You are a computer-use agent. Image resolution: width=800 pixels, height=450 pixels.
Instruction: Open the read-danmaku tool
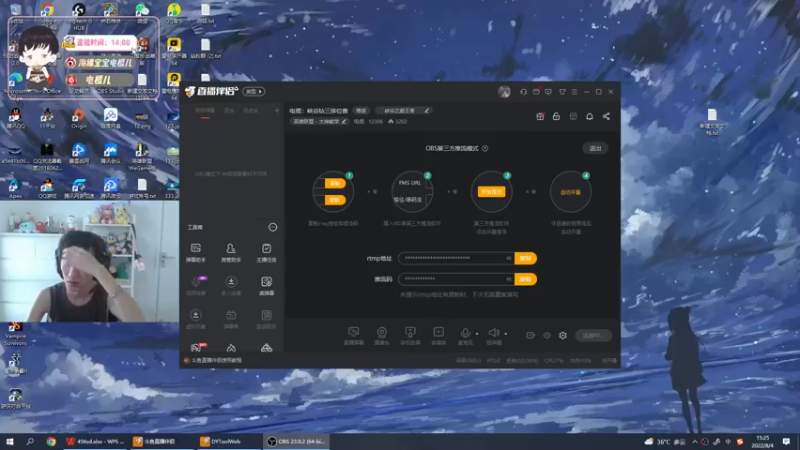(x=266, y=286)
